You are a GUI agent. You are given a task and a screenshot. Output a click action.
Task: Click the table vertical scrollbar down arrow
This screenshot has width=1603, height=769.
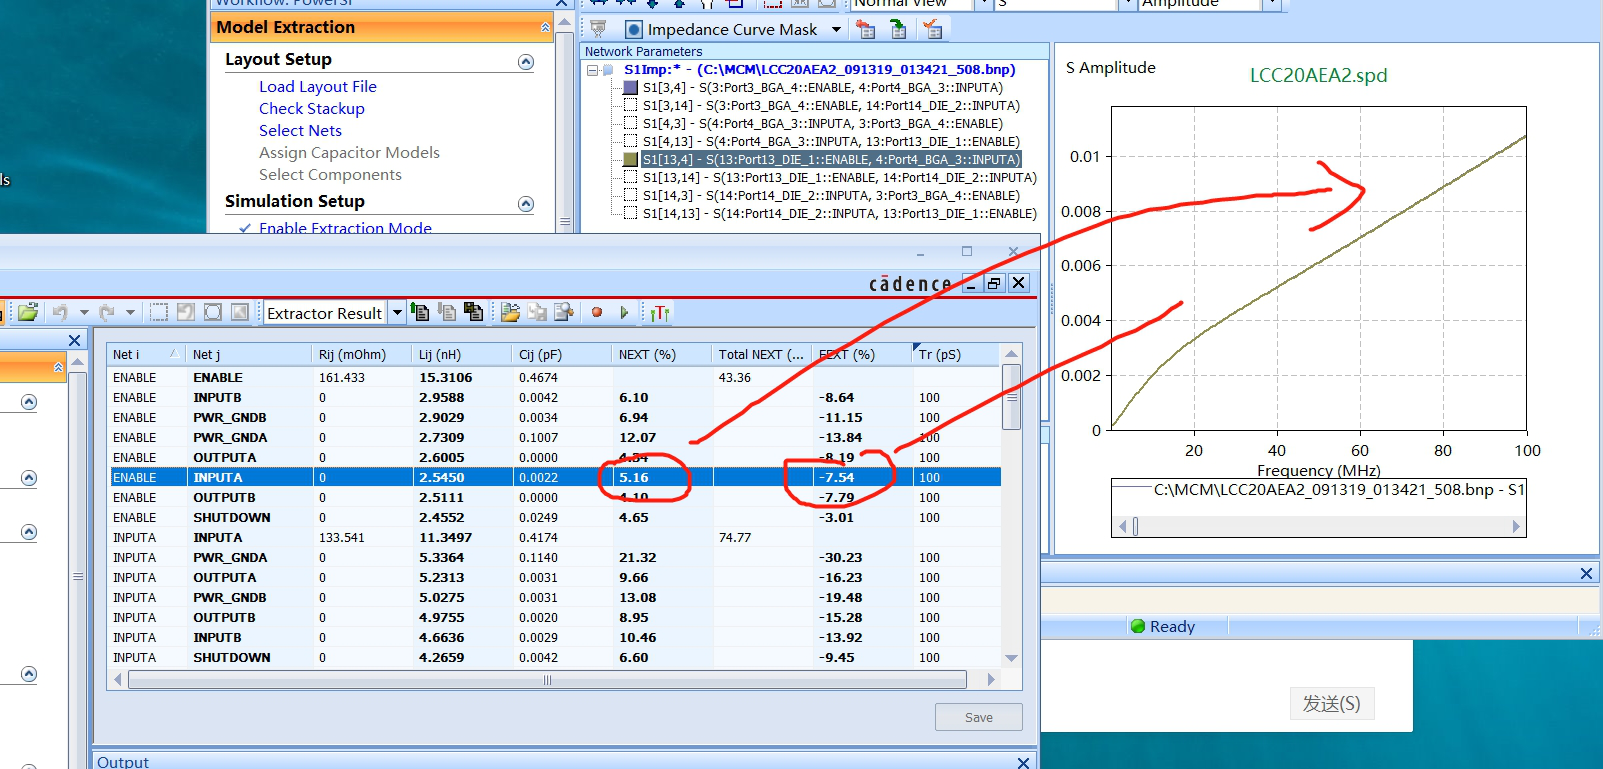coord(1011,658)
